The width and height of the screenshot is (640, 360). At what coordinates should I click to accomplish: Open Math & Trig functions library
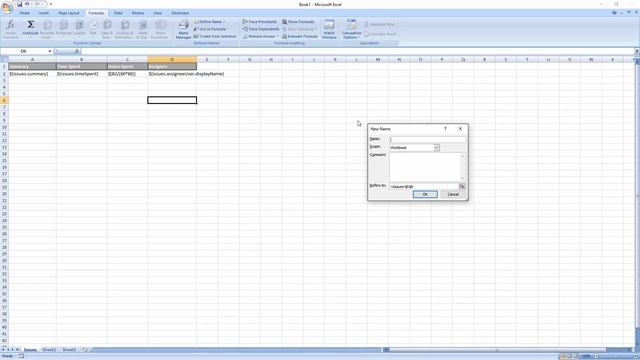pos(142,29)
